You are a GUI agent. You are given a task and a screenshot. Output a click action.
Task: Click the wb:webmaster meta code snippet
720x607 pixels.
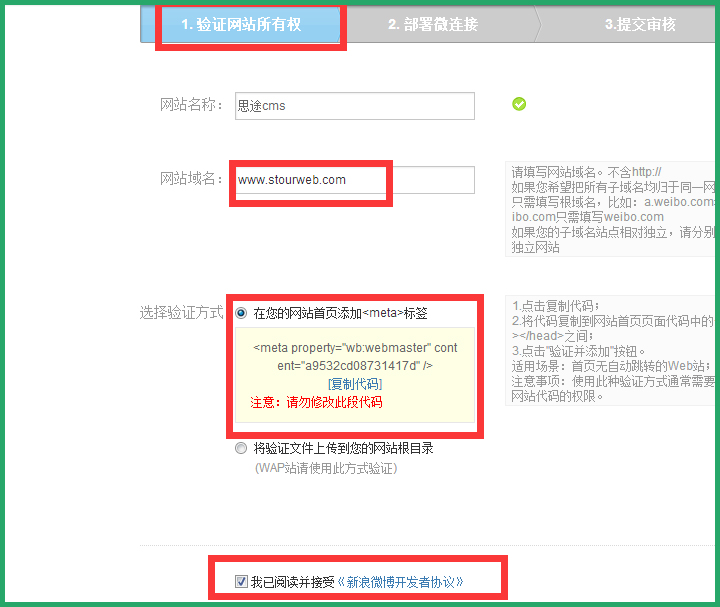point(355,356)
